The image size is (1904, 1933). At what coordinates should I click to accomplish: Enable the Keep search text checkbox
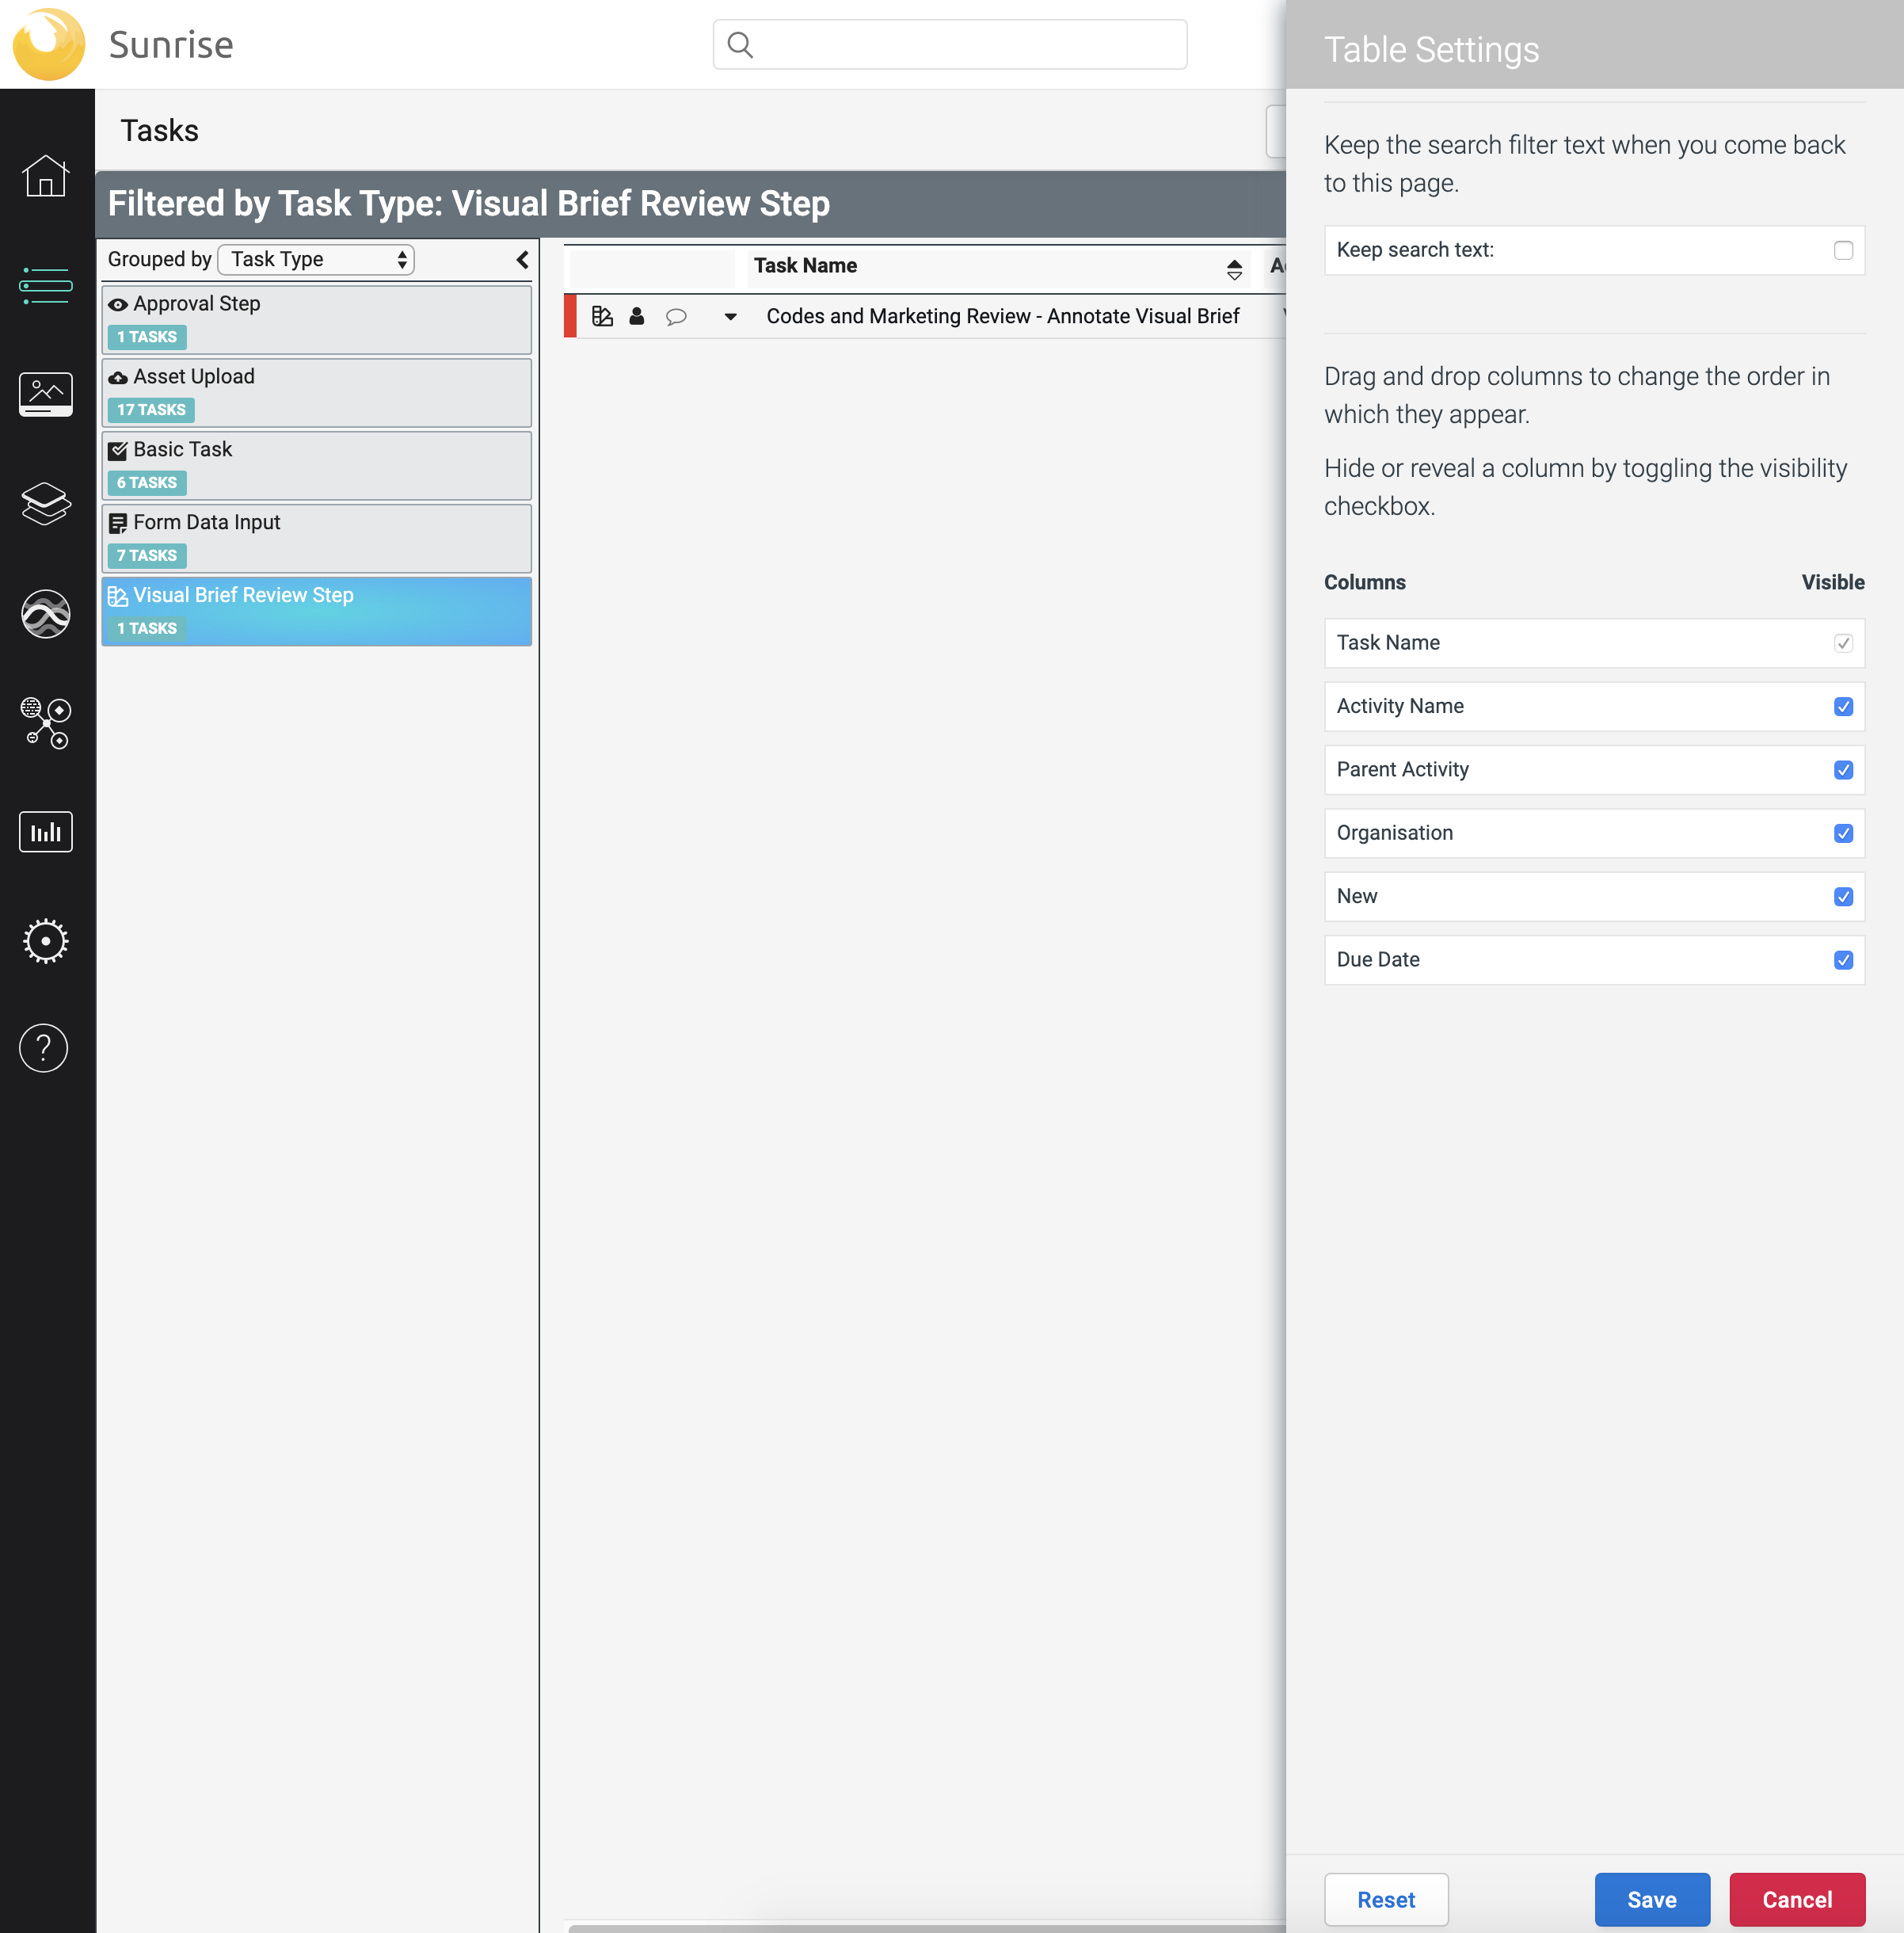[1842, 250]
